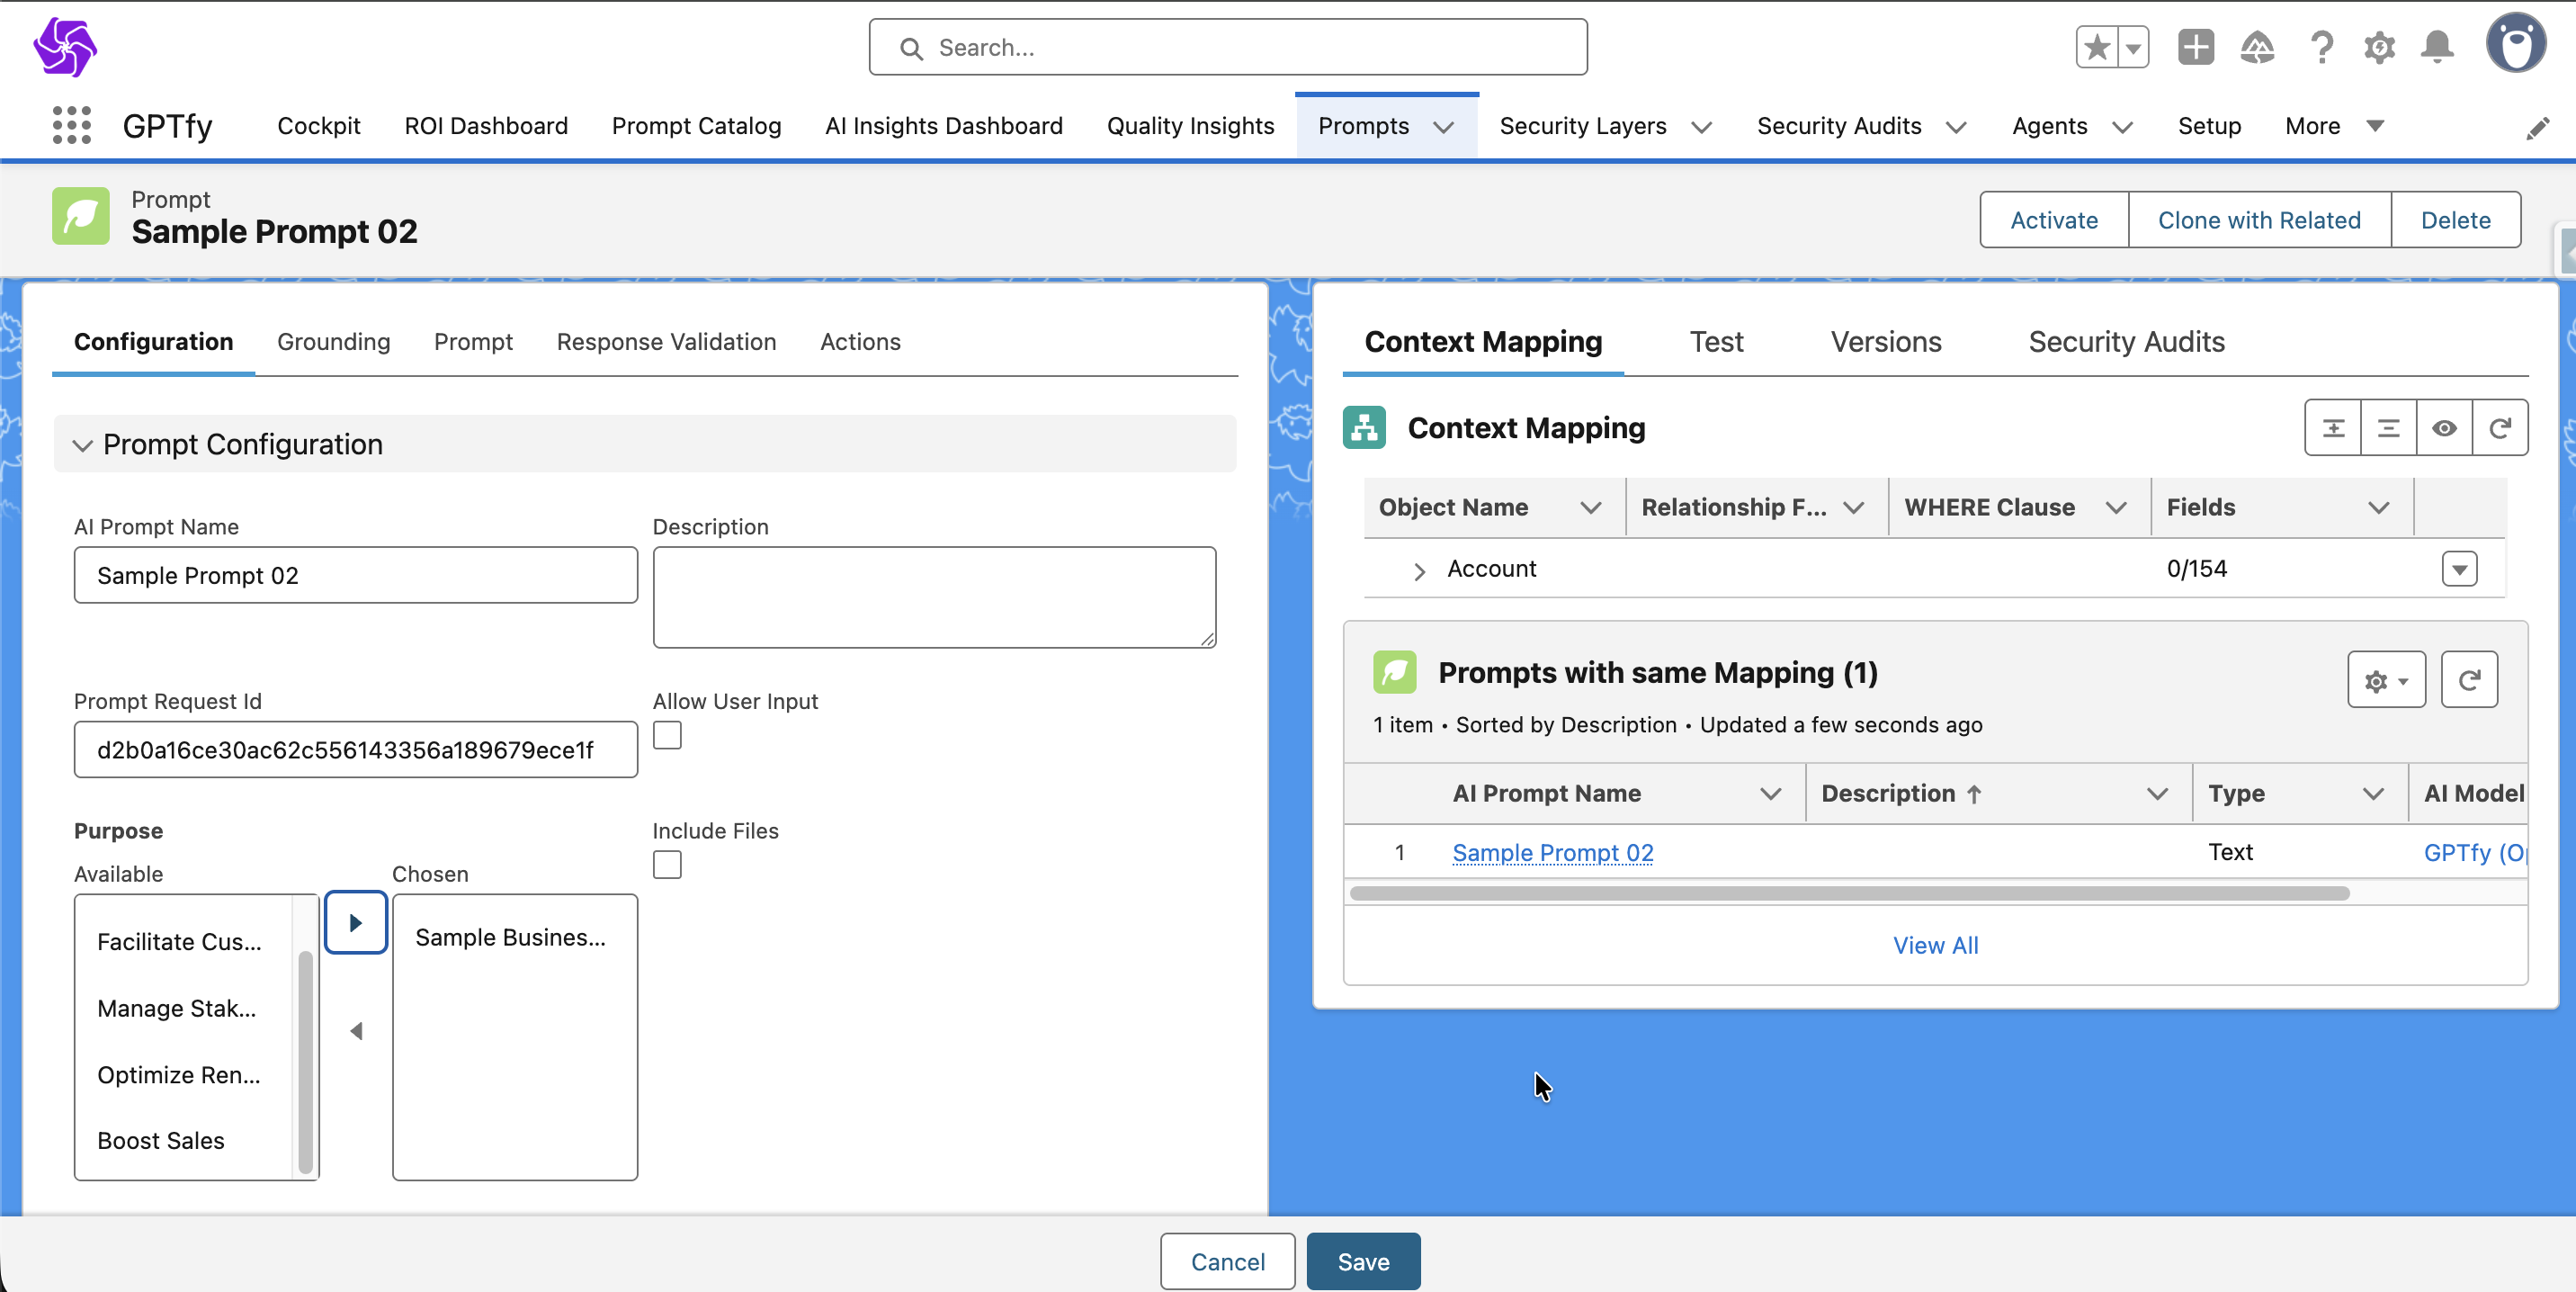This screenshot has height=1292, width=2576.
Task: Collapse the Prompt Configuration section
Action: pyautogui.click(x=83, y=445)
